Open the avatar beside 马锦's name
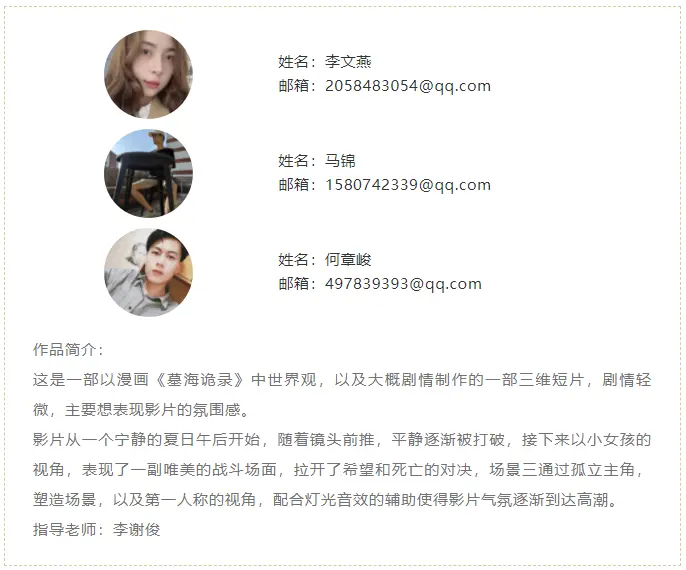 (x=148, y=173)
